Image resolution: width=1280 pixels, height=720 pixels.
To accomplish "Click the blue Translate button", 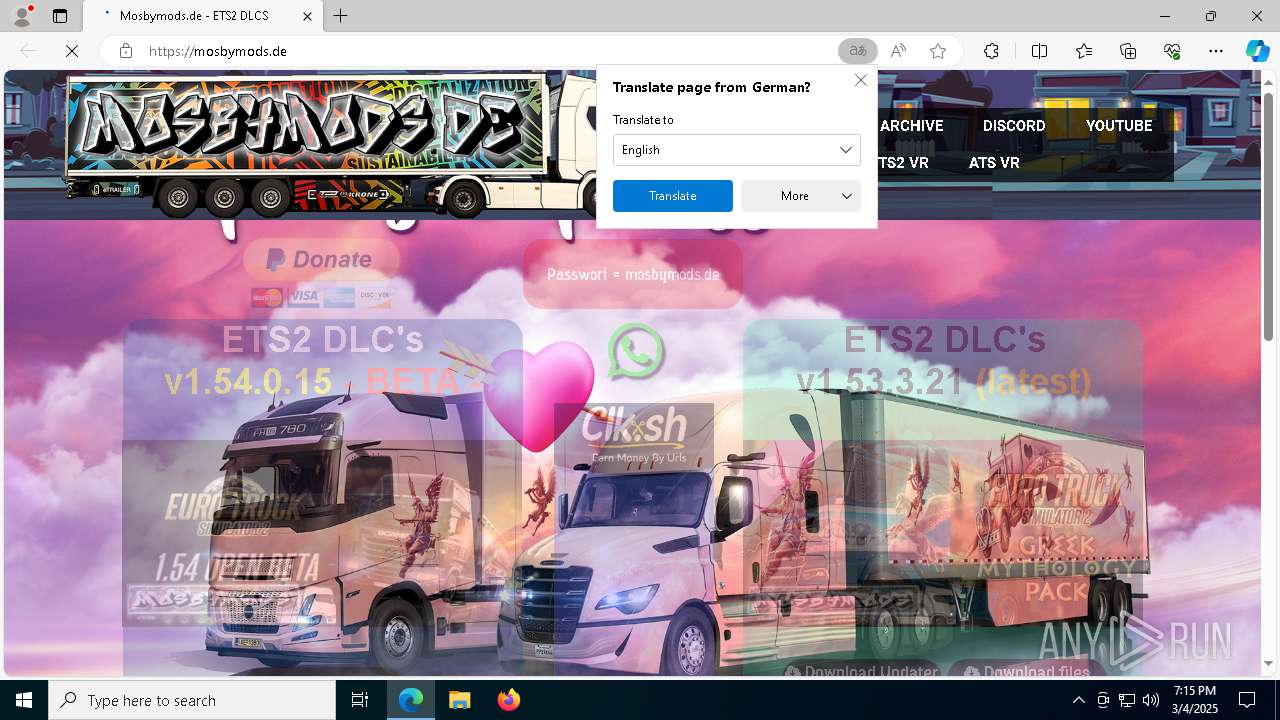I will [x=673, y=196].
